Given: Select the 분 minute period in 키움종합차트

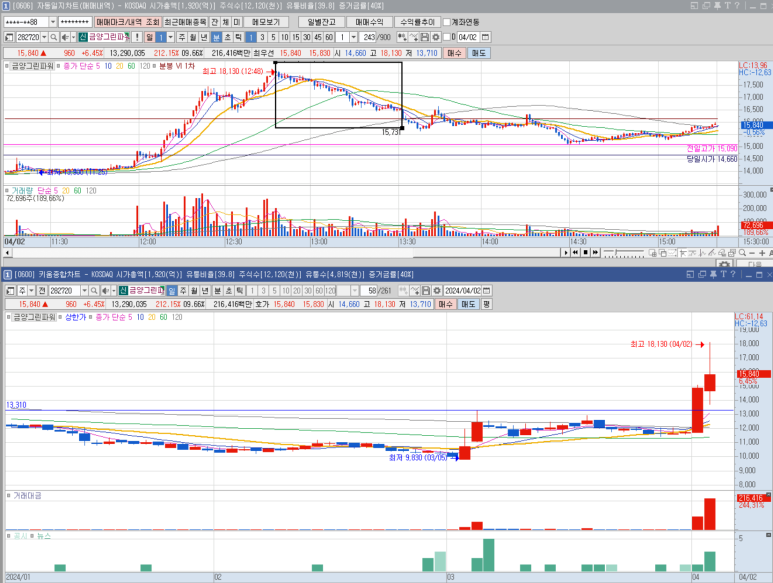Looking at the screenshot, I should [x=217, y=291].
